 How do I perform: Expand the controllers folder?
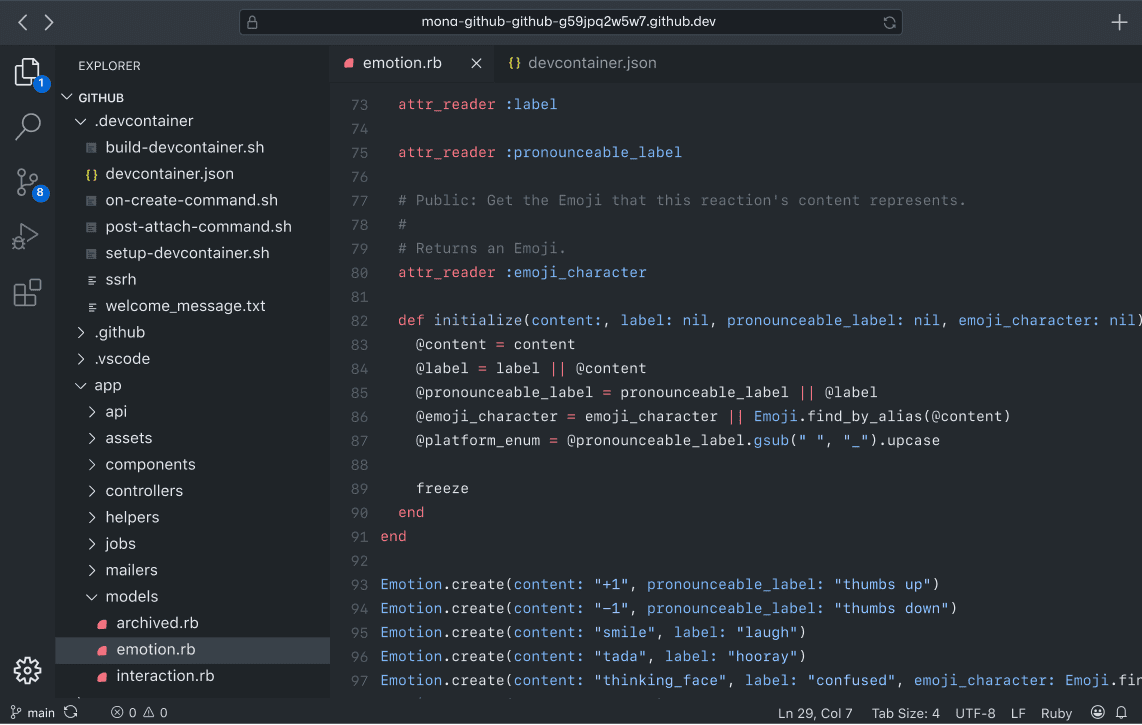pyautogui.click(x=144, y=491)
